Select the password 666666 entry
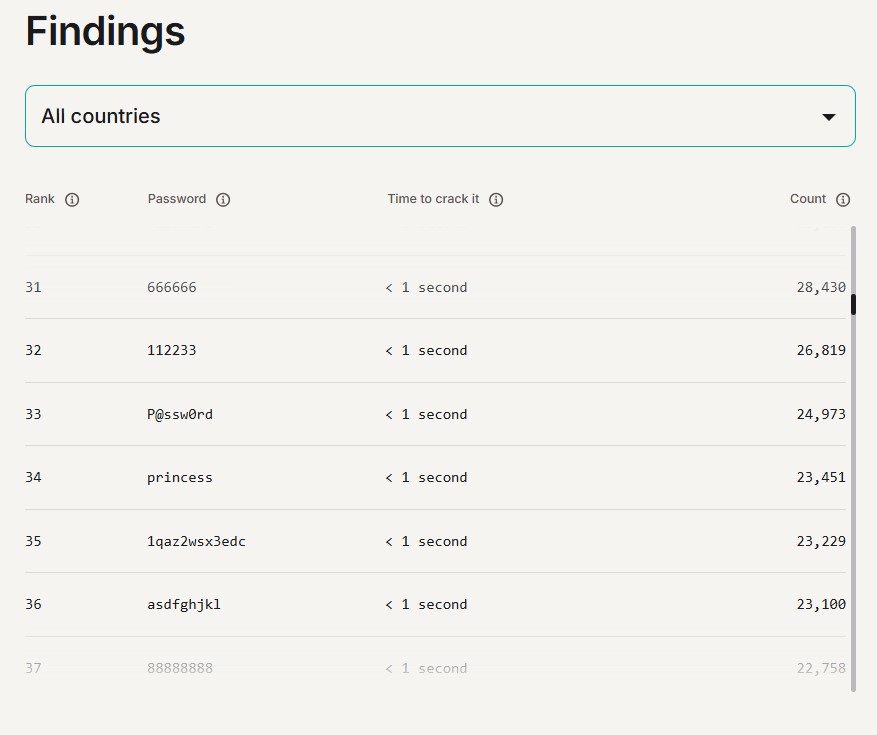 click(x=172, y=287)
